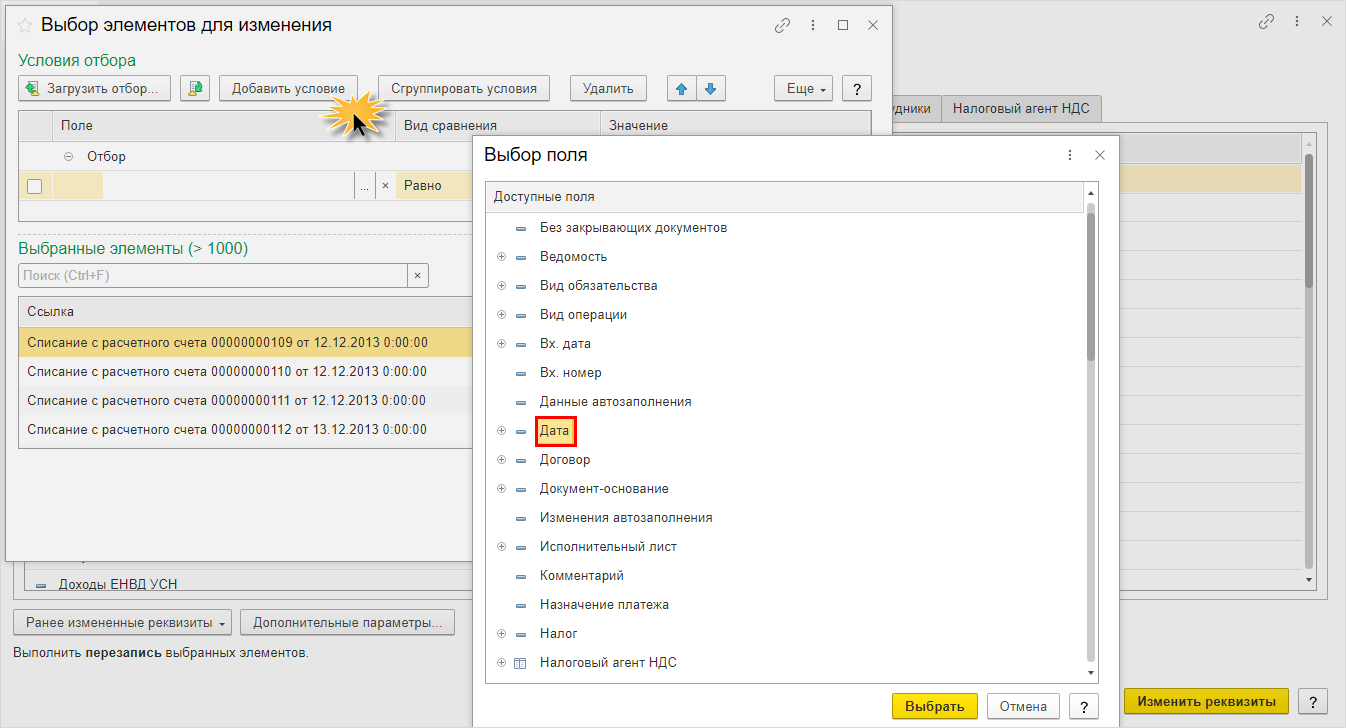
Task: Click the 'Поле' column header
Action: (224, 126)
